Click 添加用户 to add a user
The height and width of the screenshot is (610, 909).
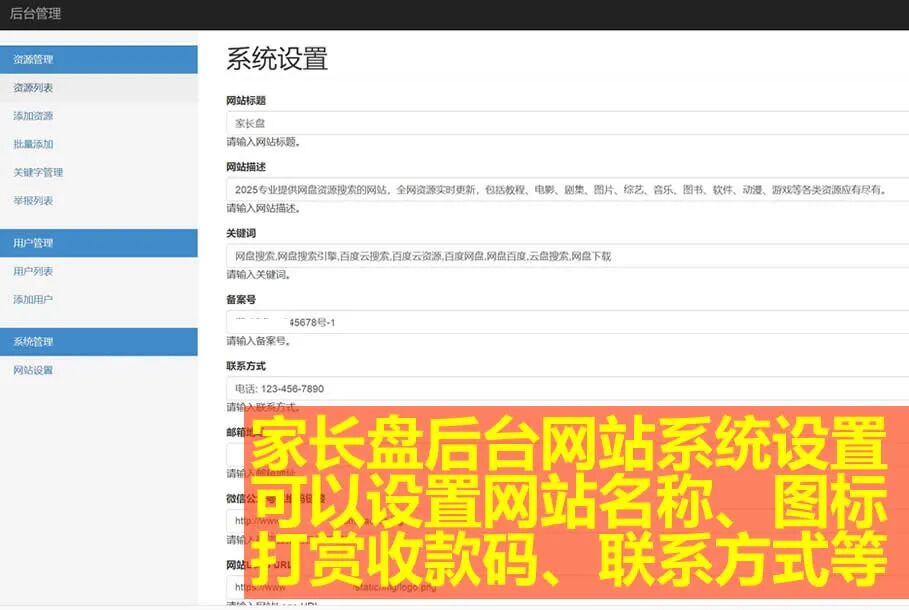click(36, 298)
